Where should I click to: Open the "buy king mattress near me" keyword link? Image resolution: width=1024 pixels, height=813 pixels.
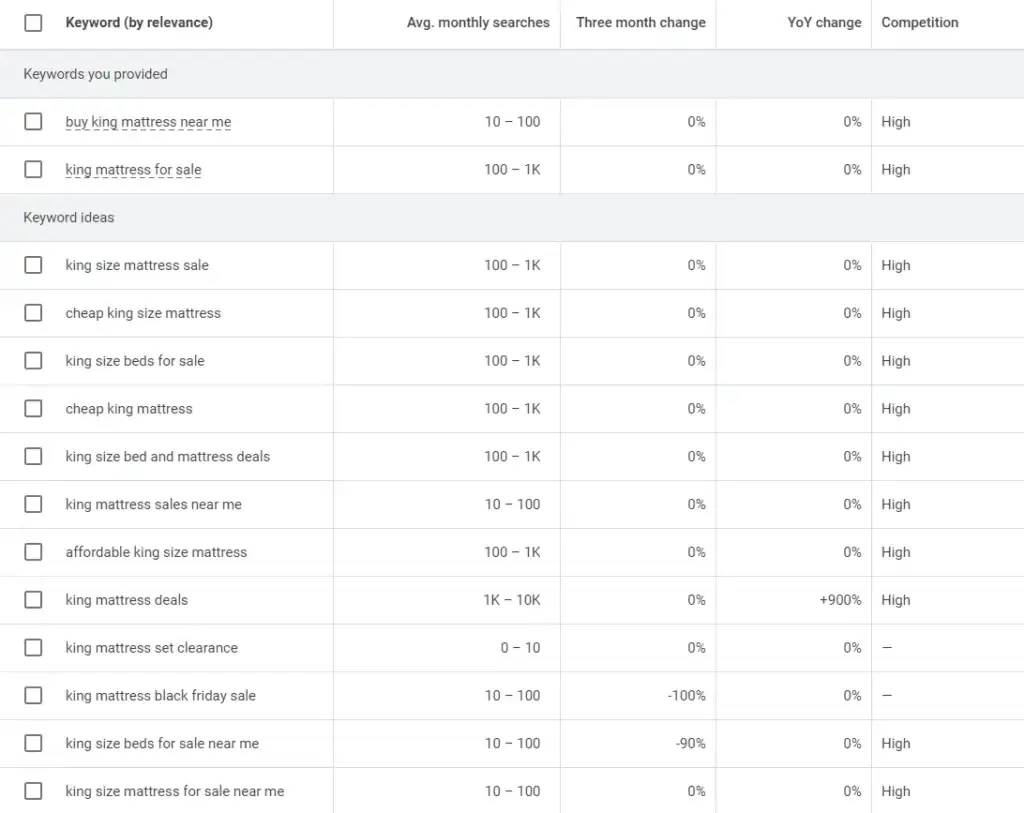[x=148, y=121]
